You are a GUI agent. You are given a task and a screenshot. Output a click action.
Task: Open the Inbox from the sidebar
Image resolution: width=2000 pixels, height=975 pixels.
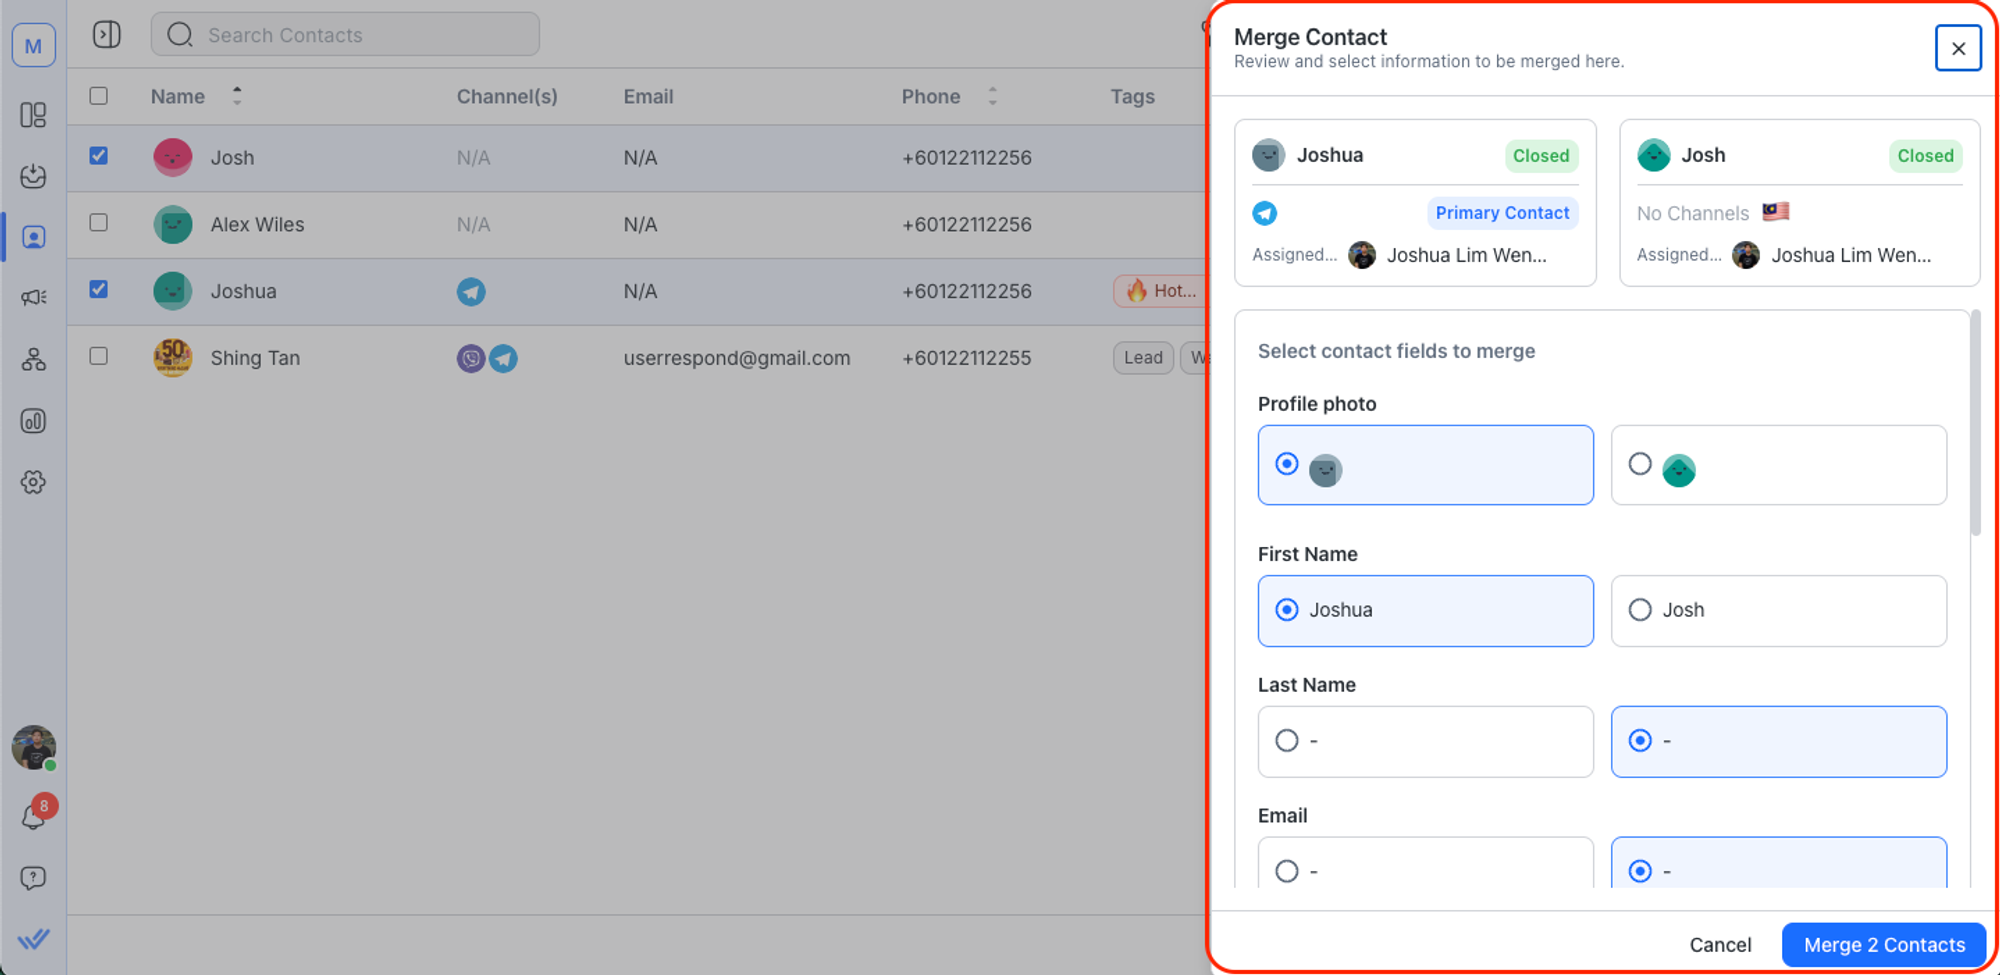(x=33, y=176)
